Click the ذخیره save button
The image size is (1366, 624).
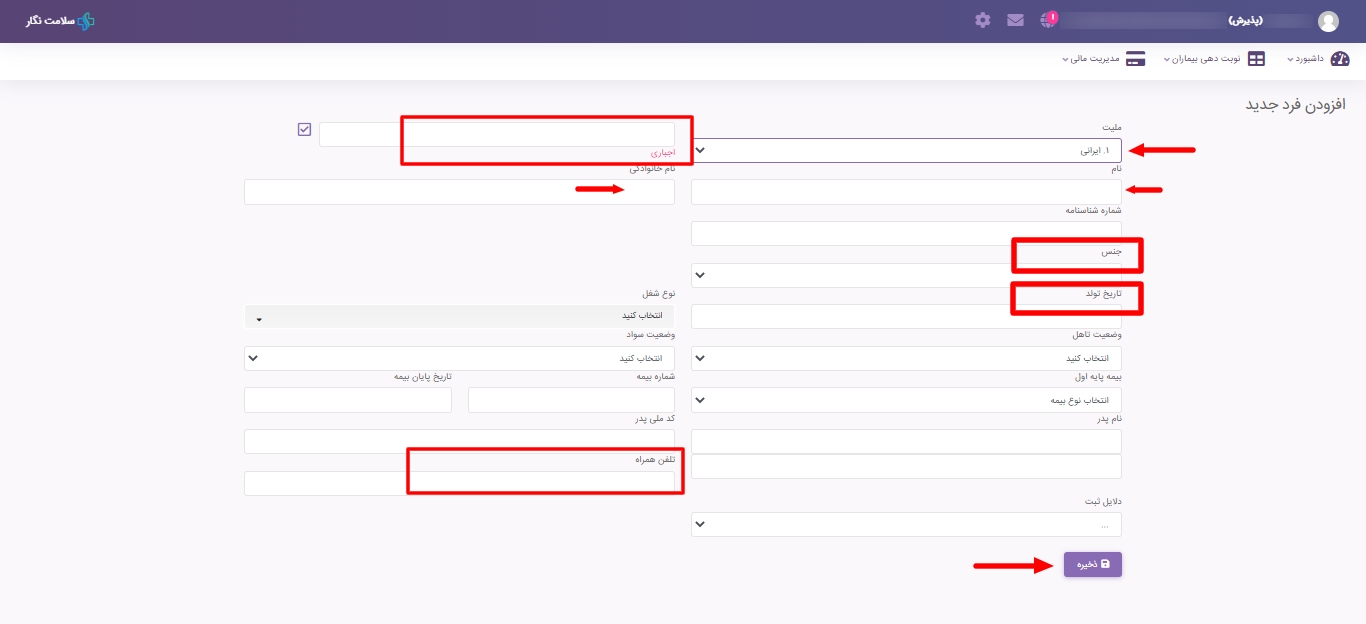click(1092, 565)
